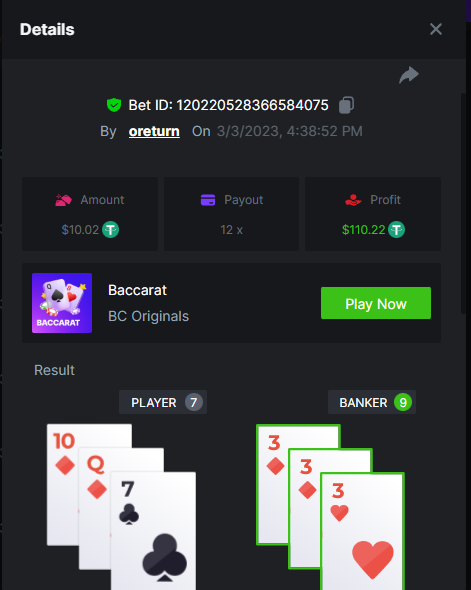
Task: Select the BANKER score label
Action: tap(372, 402)
